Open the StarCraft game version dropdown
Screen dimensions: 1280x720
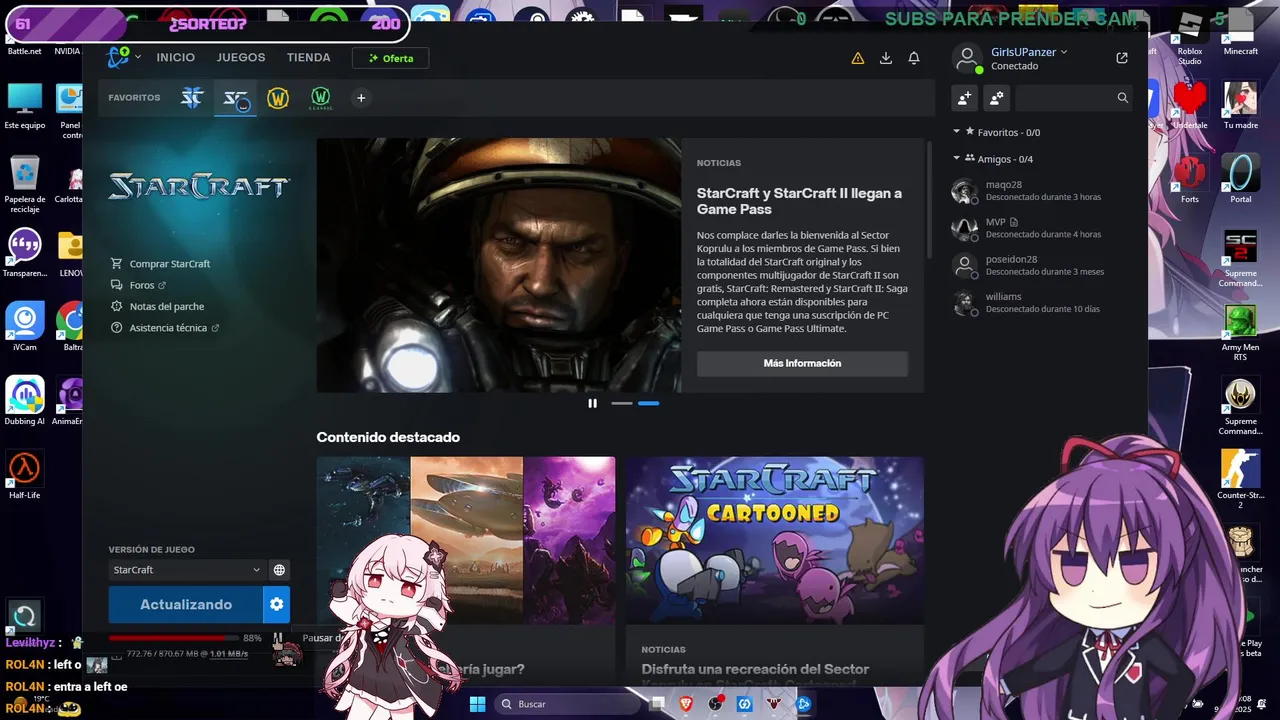click(186, 570)
